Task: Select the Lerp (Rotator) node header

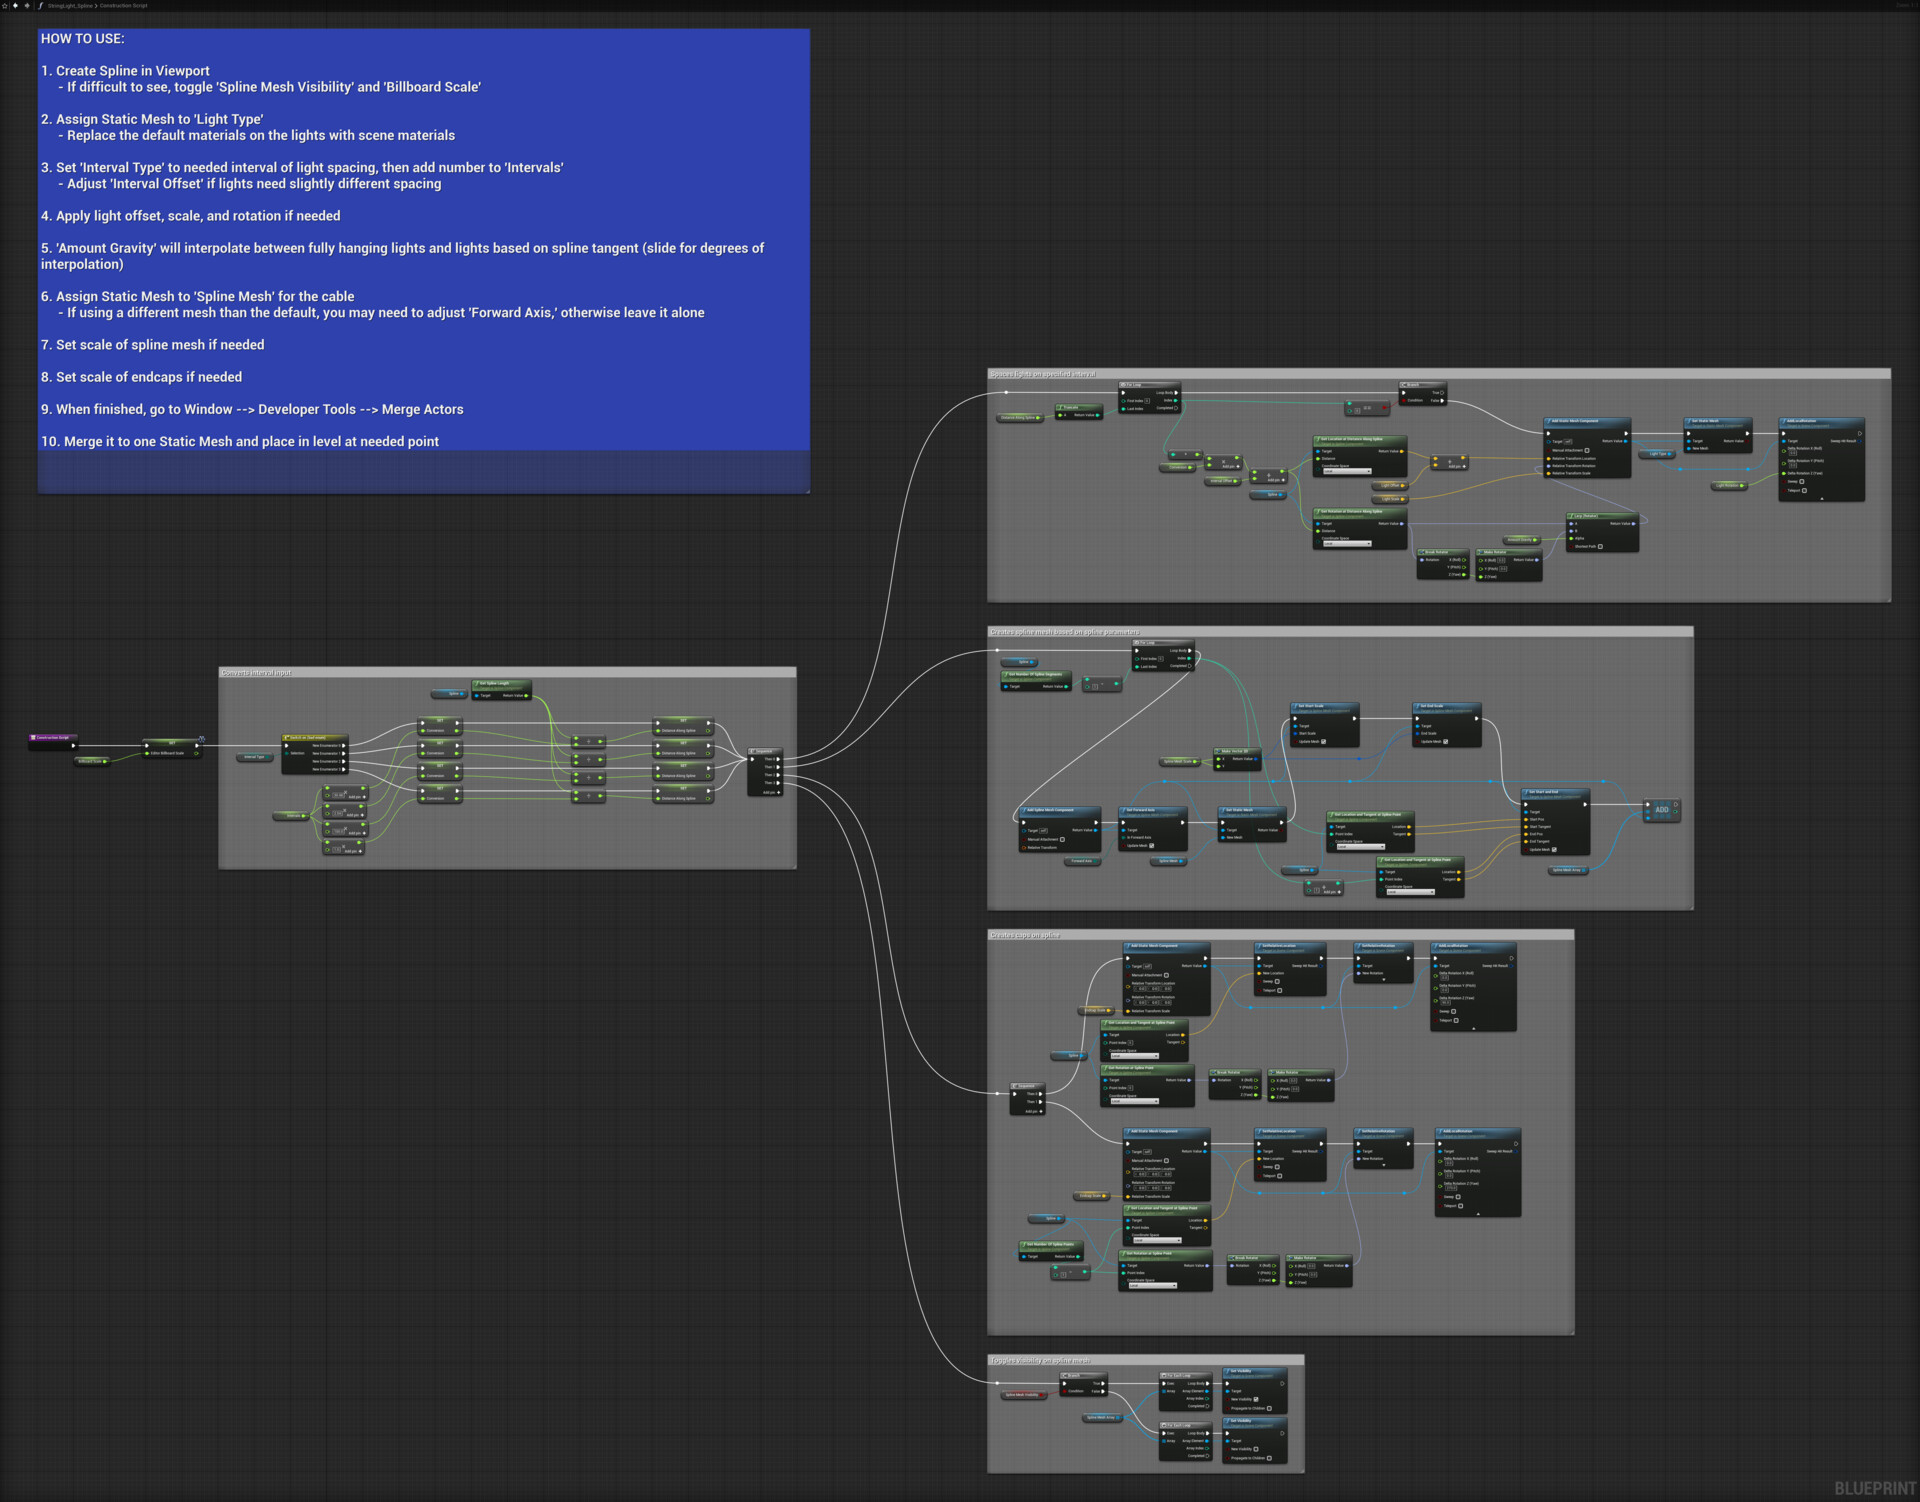Action: coord(1586,516)
